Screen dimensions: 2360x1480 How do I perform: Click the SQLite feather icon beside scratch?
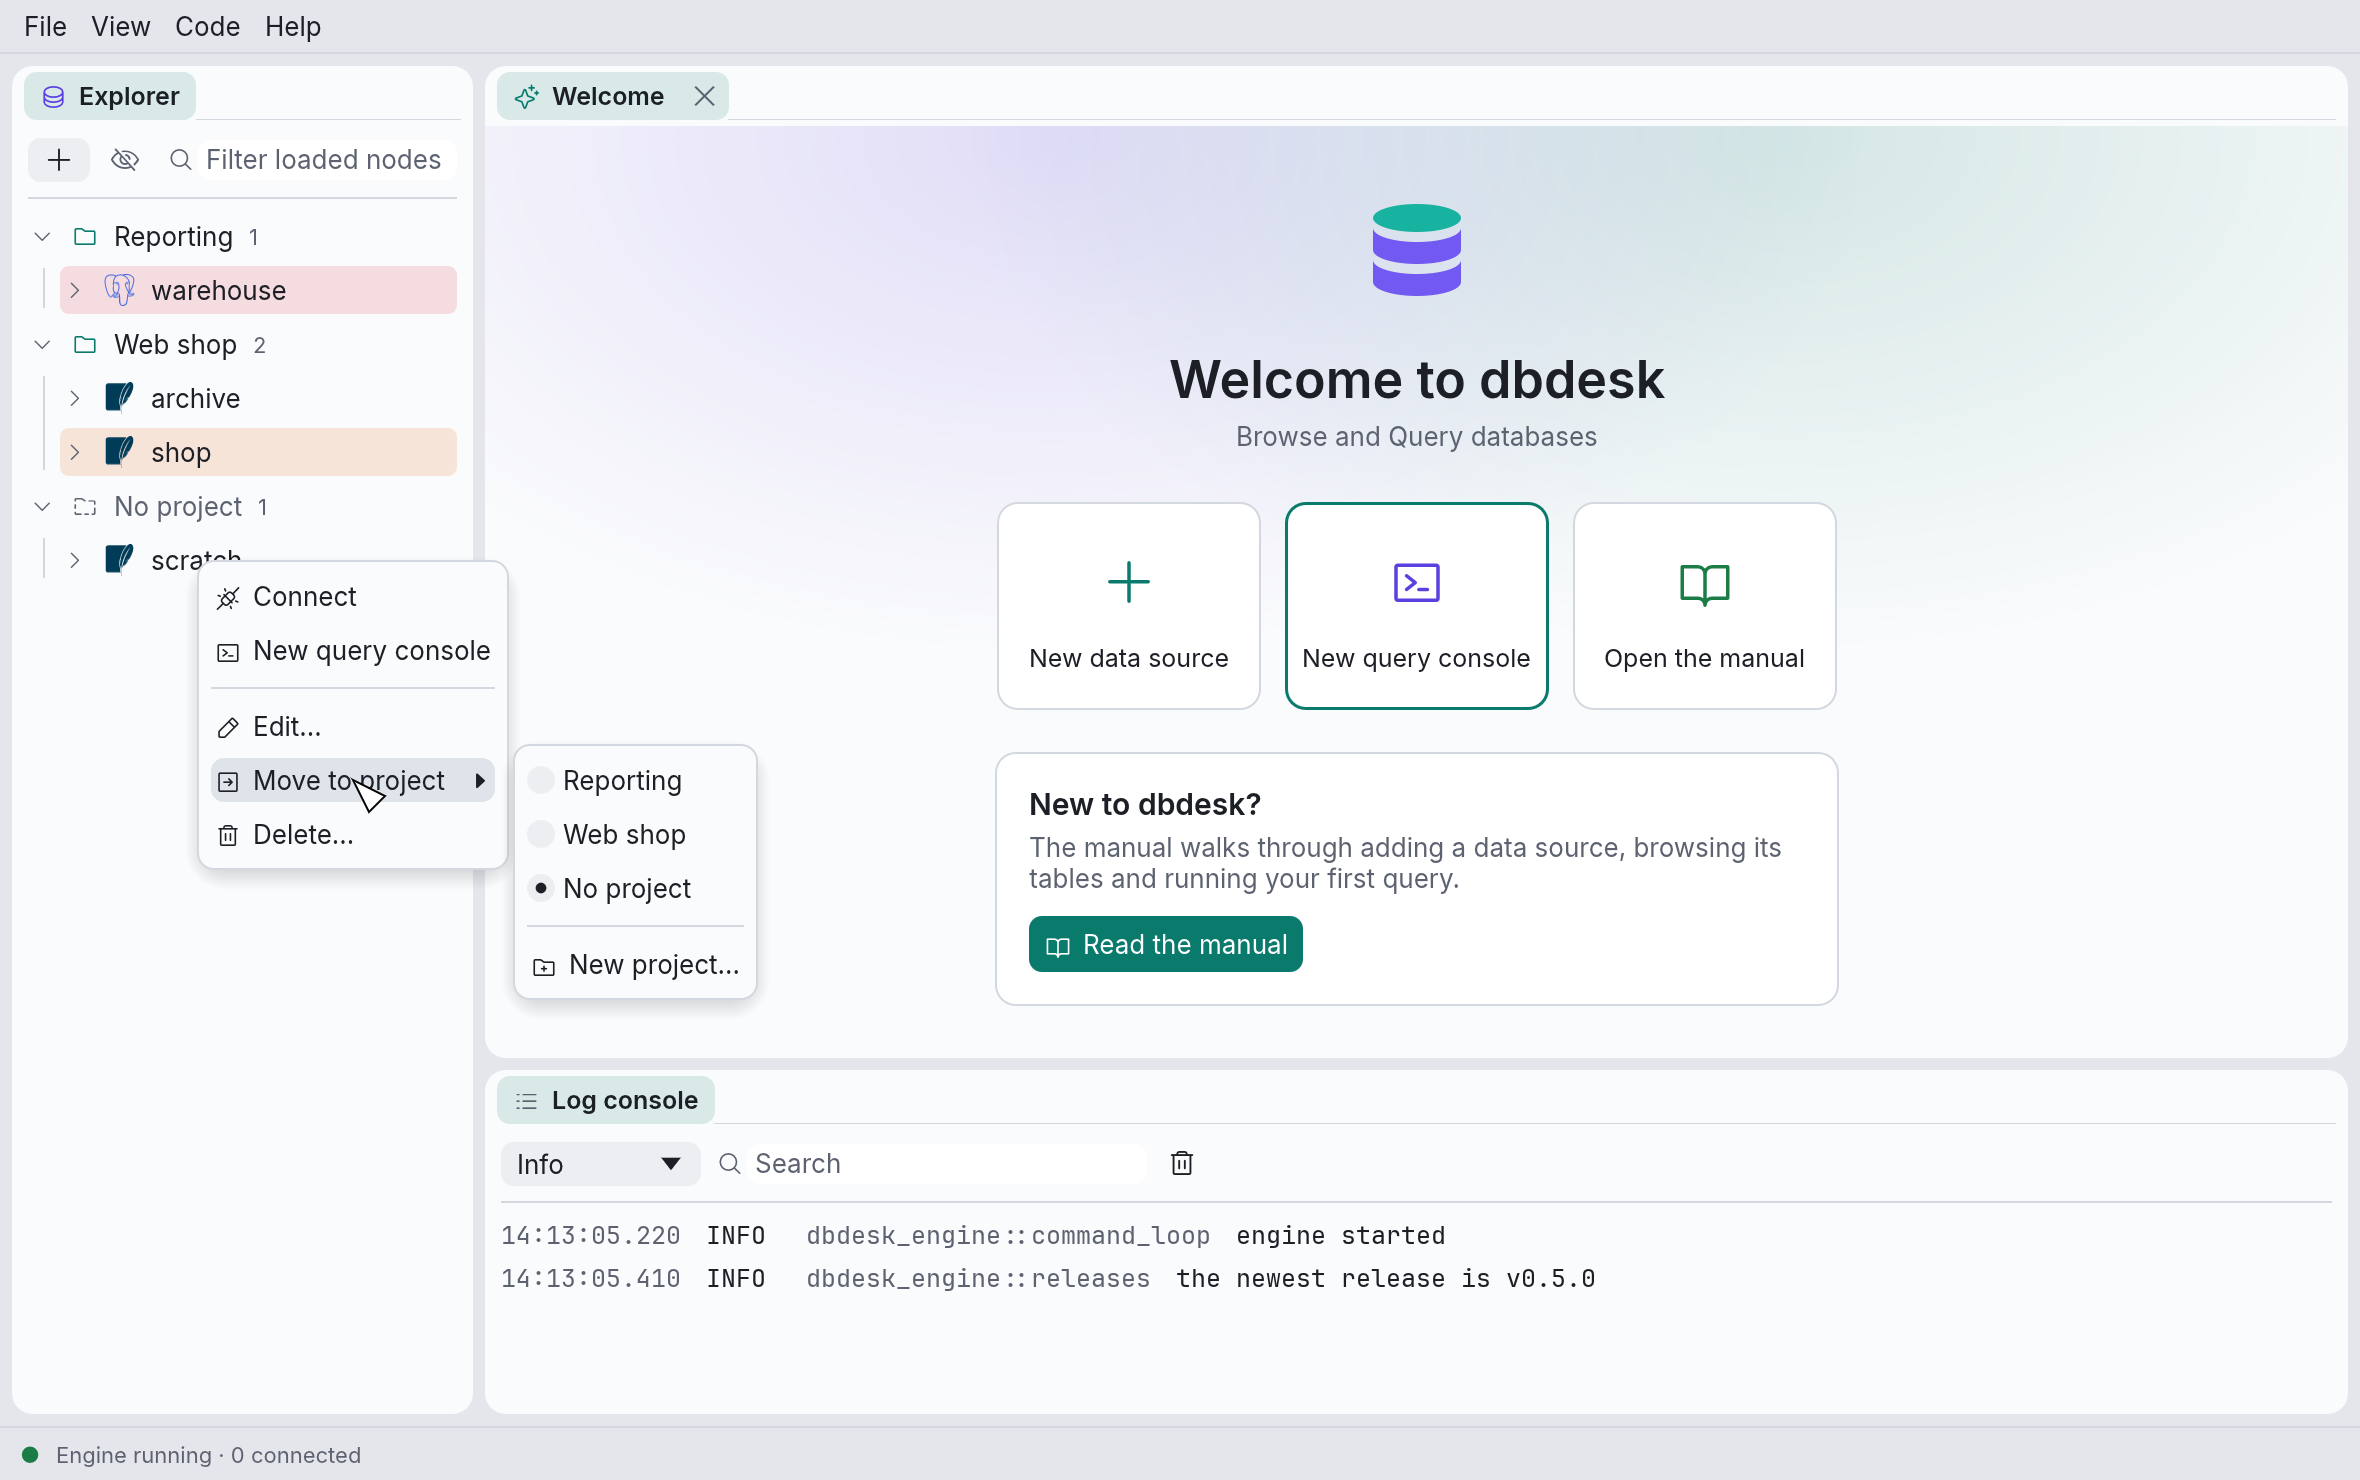pos(120,560)
